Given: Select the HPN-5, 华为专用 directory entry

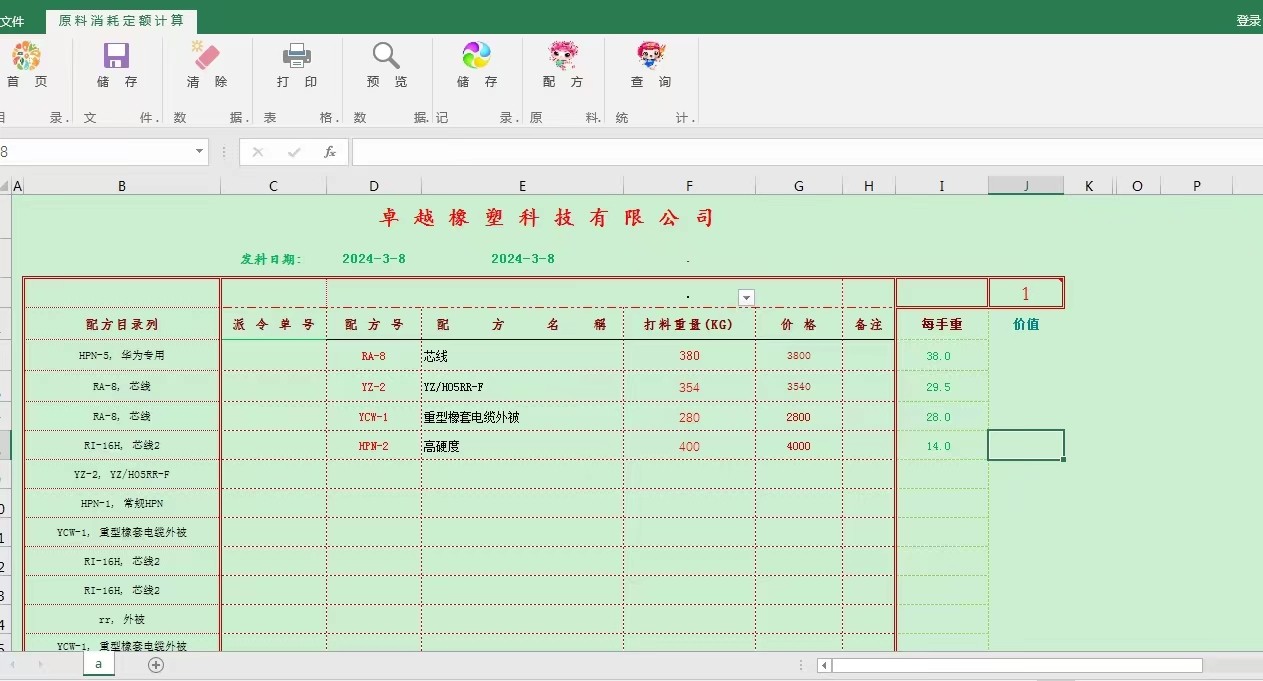Looking at the screenshot, I should pyautogui.click(x=122, y=355).
